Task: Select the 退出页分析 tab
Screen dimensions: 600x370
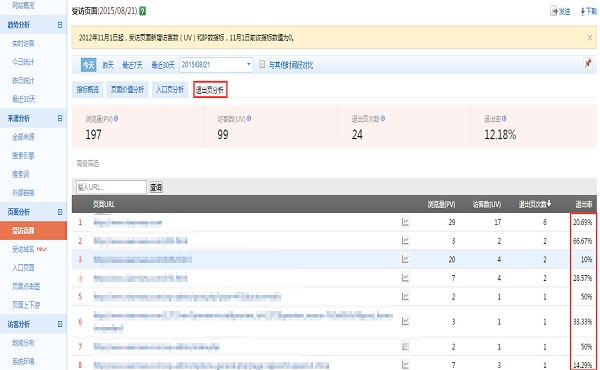Action: pos(210,90)
